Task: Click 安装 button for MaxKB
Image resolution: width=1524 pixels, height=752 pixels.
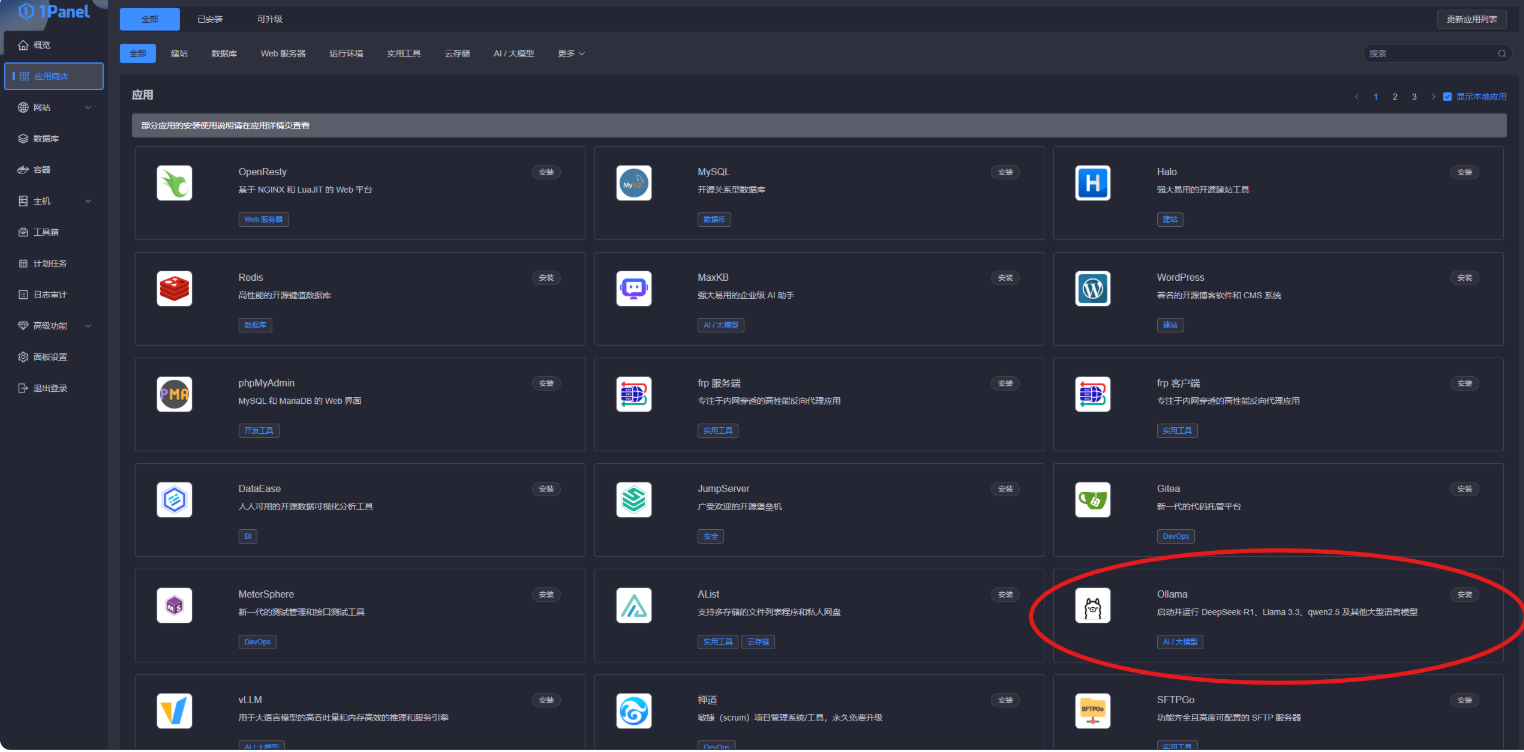Action: click(x=1005, y=278)
